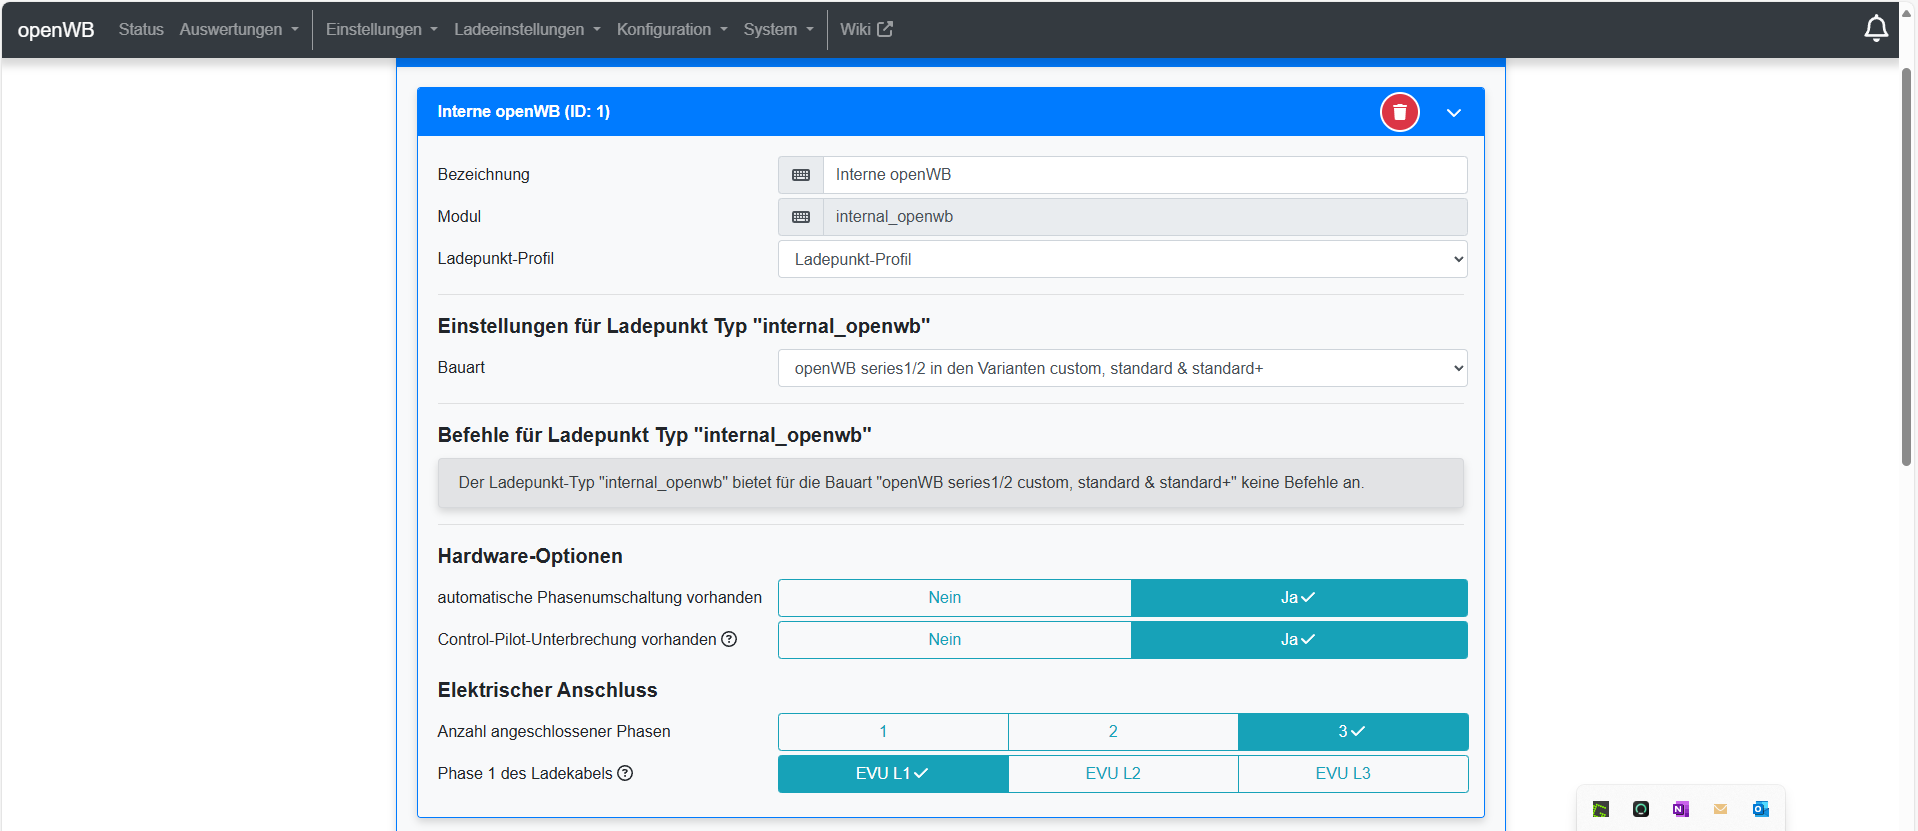Open the Konfiguration menu
1918x831 pixels.
(672, 29)
